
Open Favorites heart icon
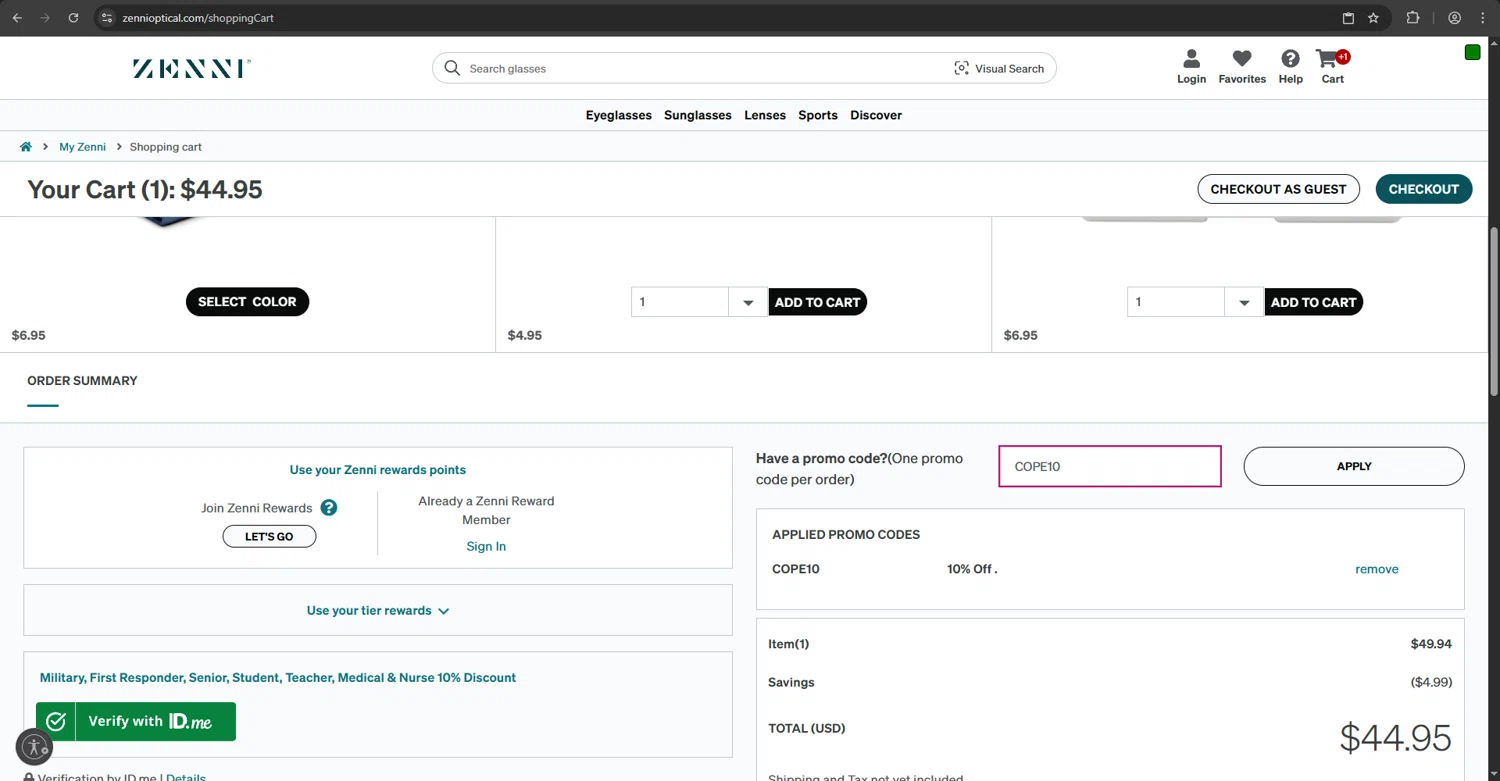(x=1242, y=67)
